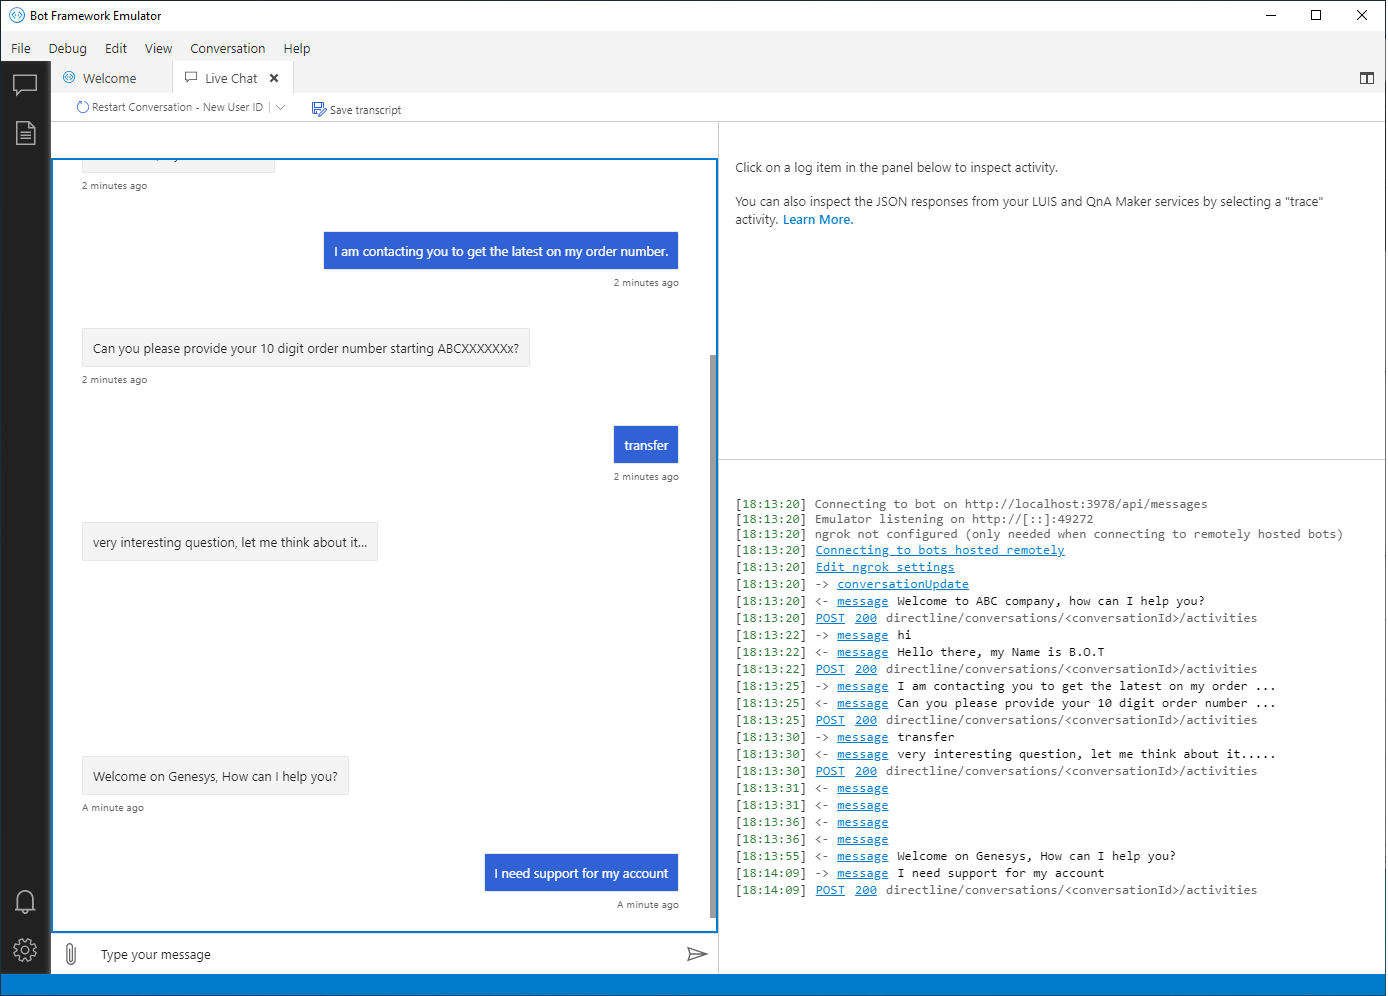The height and width of the screenshot is (996, 1388).
Task: Select bubble 'Can you please provide your 10 digit'
Action: point(306,348)
